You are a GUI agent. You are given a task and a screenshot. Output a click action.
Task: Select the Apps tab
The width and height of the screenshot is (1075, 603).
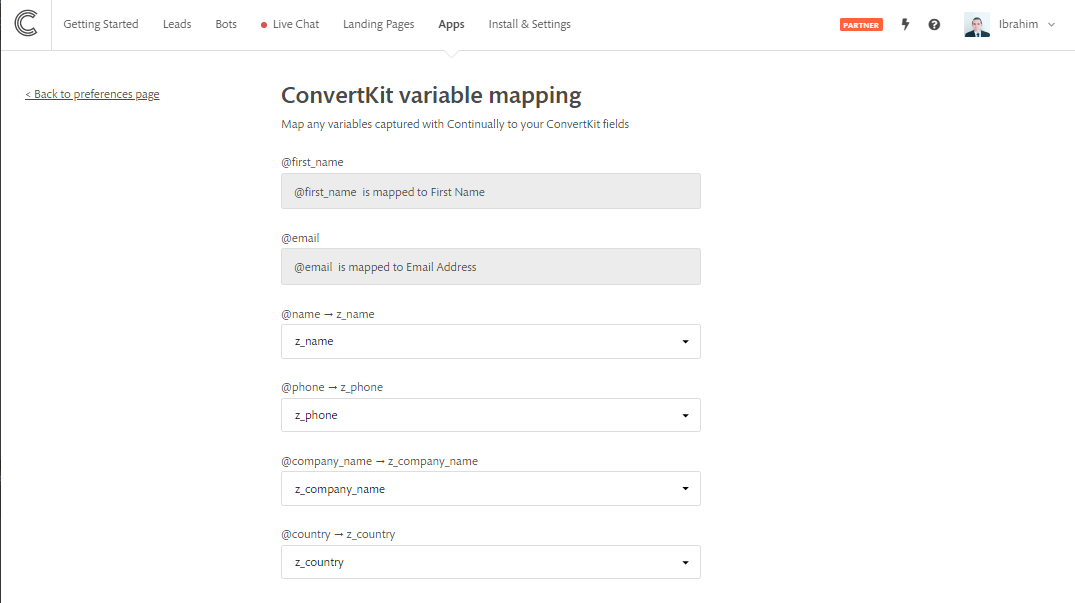point(451,24)
